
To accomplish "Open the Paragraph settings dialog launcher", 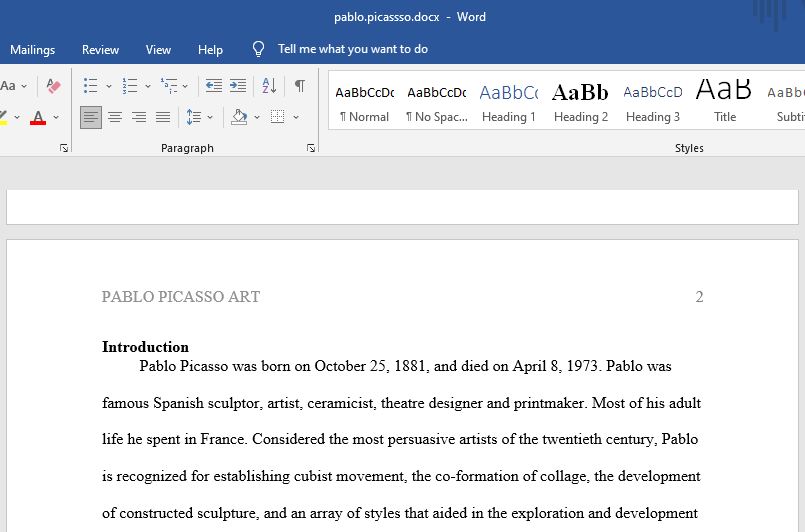I will click(x=311, y=148).
